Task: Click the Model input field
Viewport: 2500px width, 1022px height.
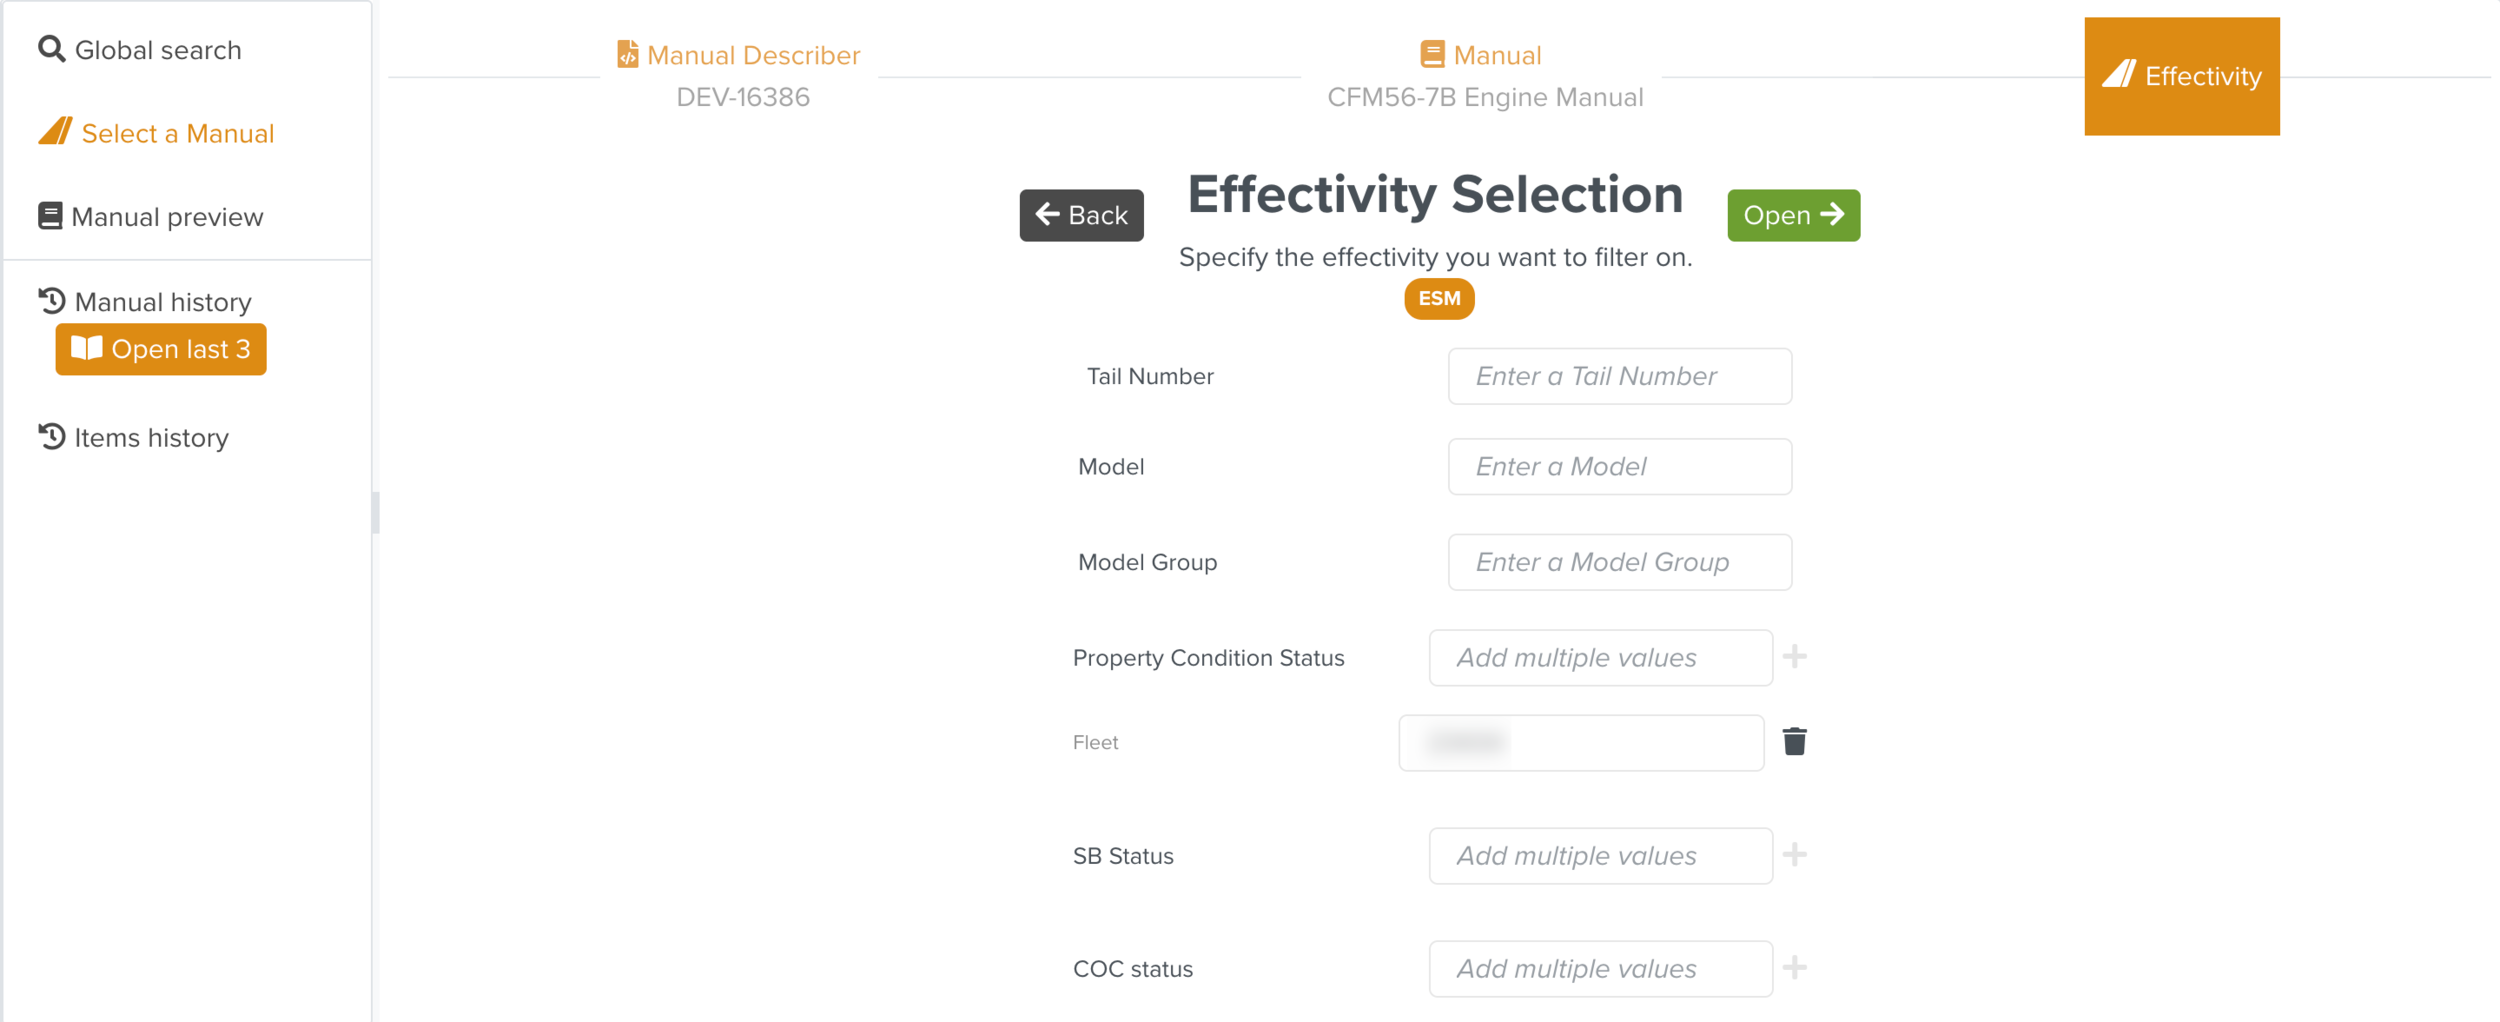Action: [1619, 466]
